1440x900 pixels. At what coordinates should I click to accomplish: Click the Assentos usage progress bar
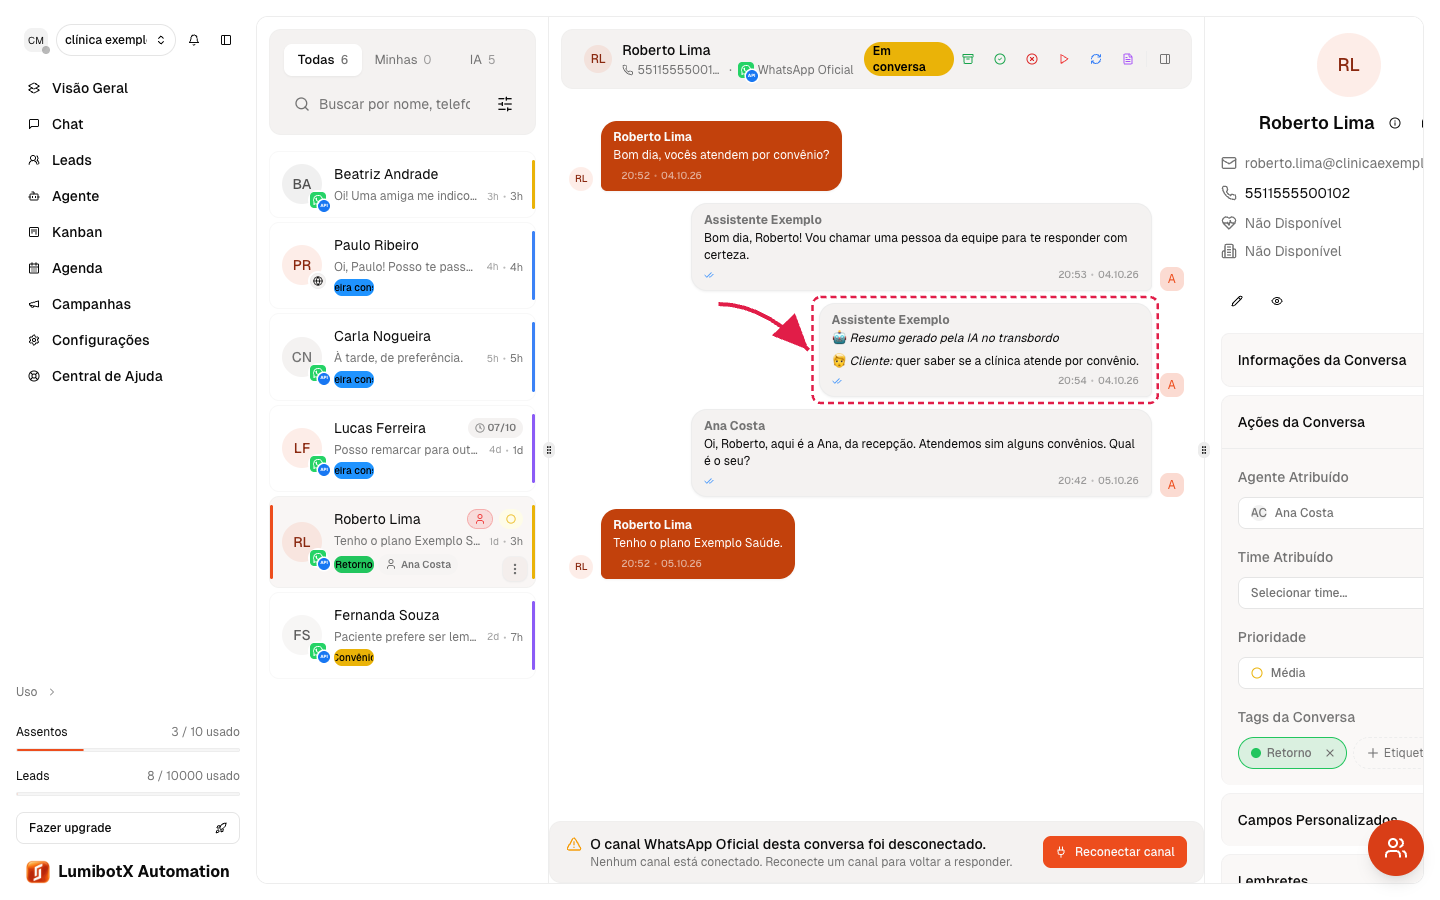pos(128,749)
